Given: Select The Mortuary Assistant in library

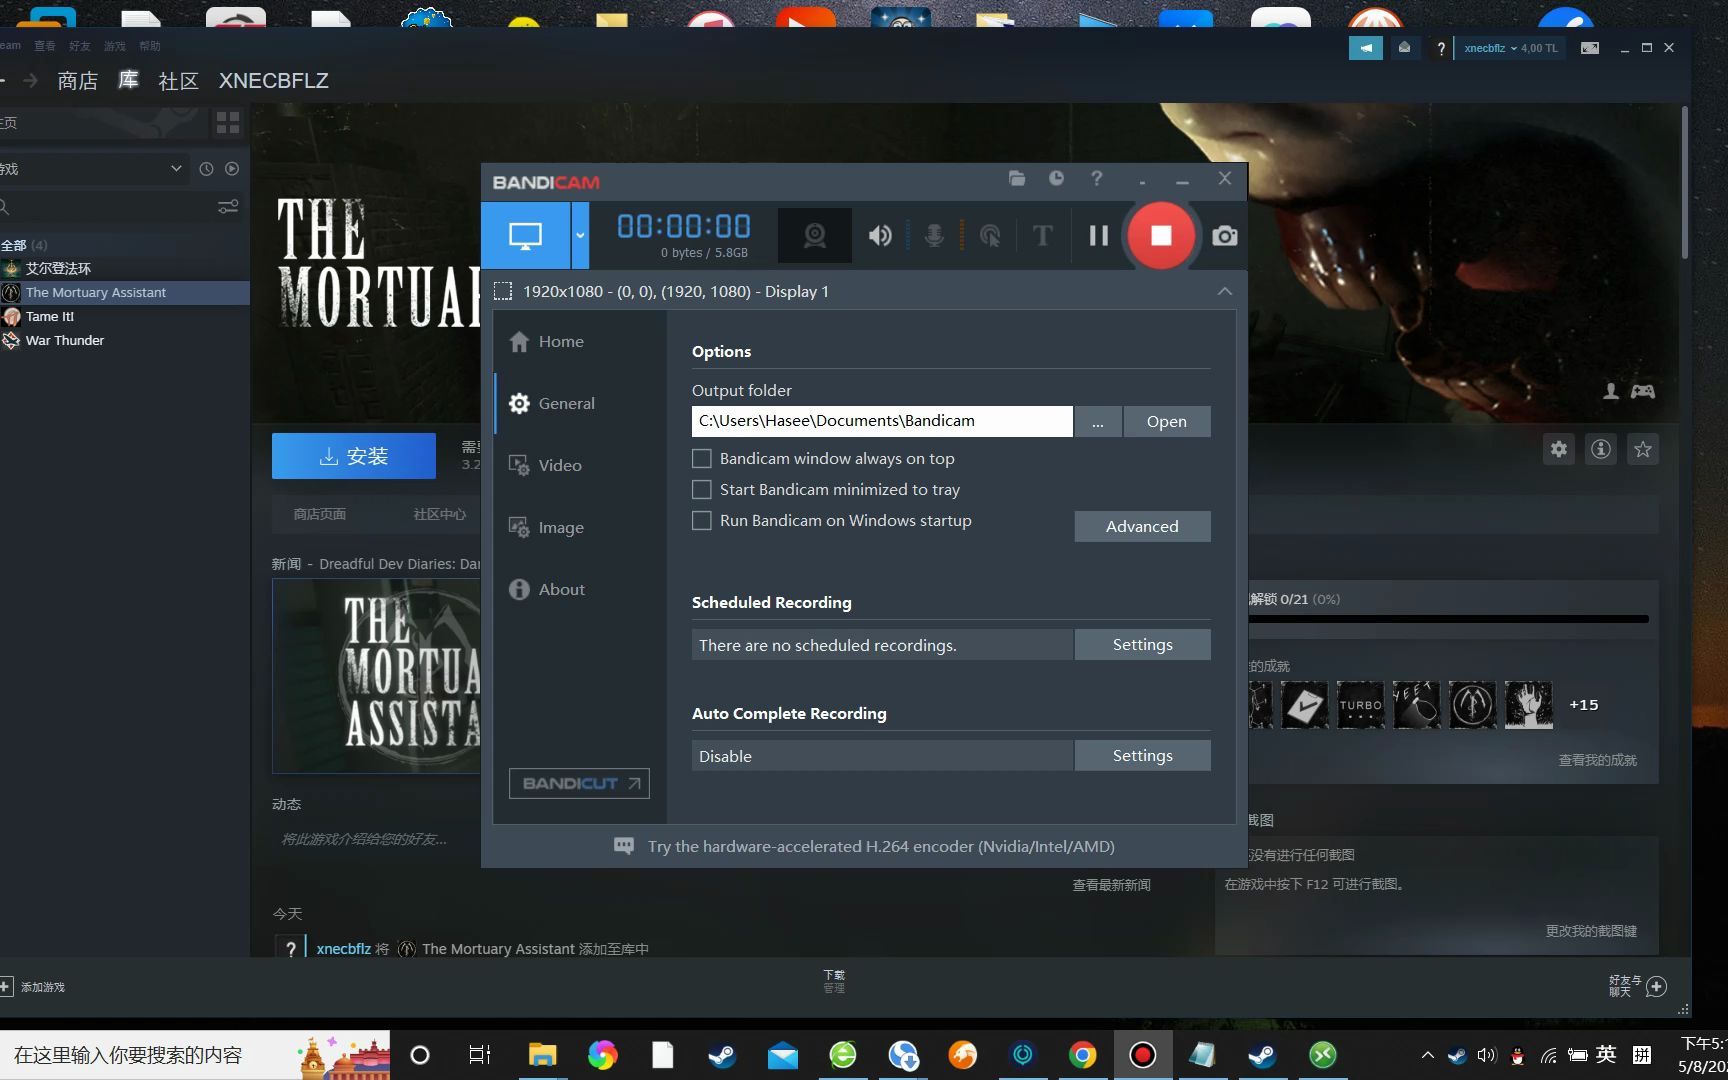Looking at the screenshot, I should point(124,292).
